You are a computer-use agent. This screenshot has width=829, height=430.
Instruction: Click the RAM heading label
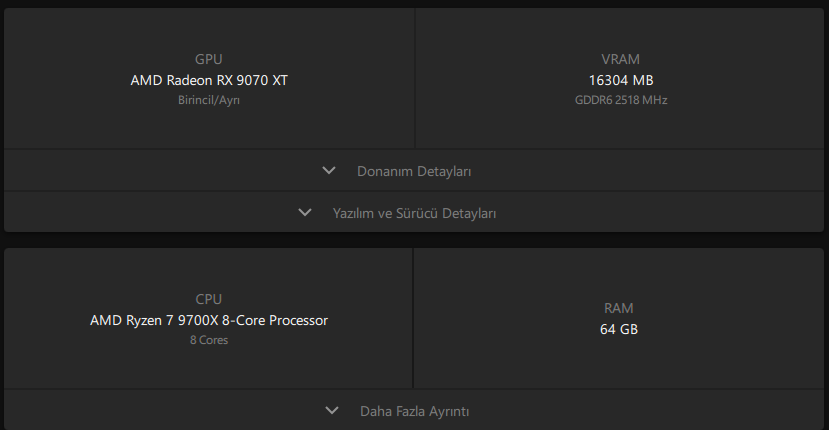[620, 308]
